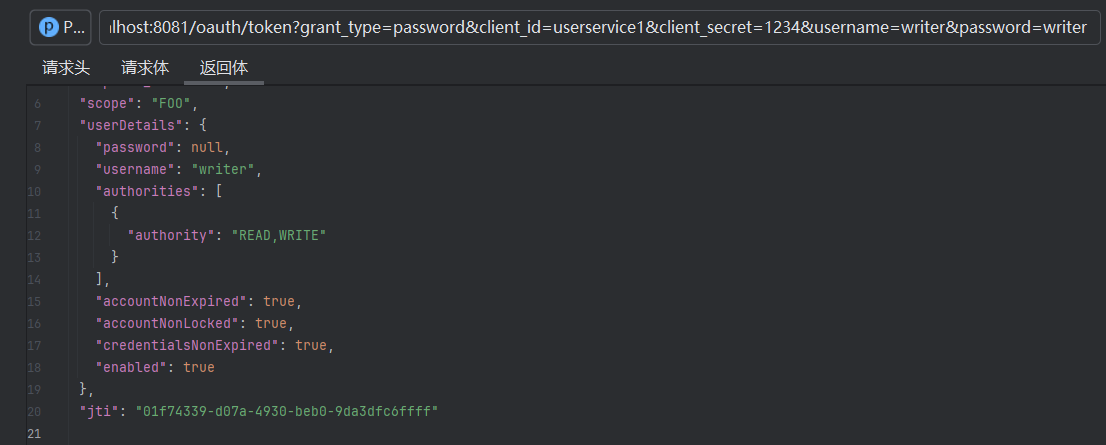Click empty line 21 in the editor

coord(300,433)
